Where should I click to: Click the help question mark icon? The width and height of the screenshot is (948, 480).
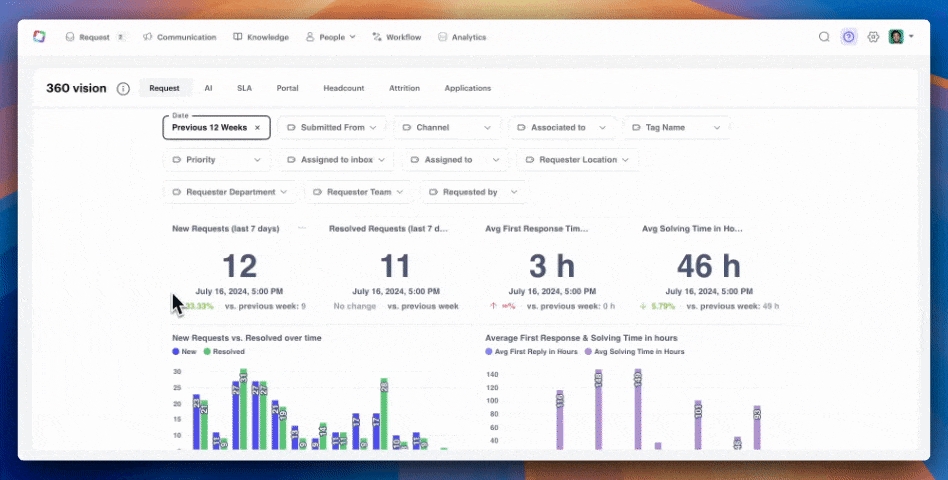849,37
